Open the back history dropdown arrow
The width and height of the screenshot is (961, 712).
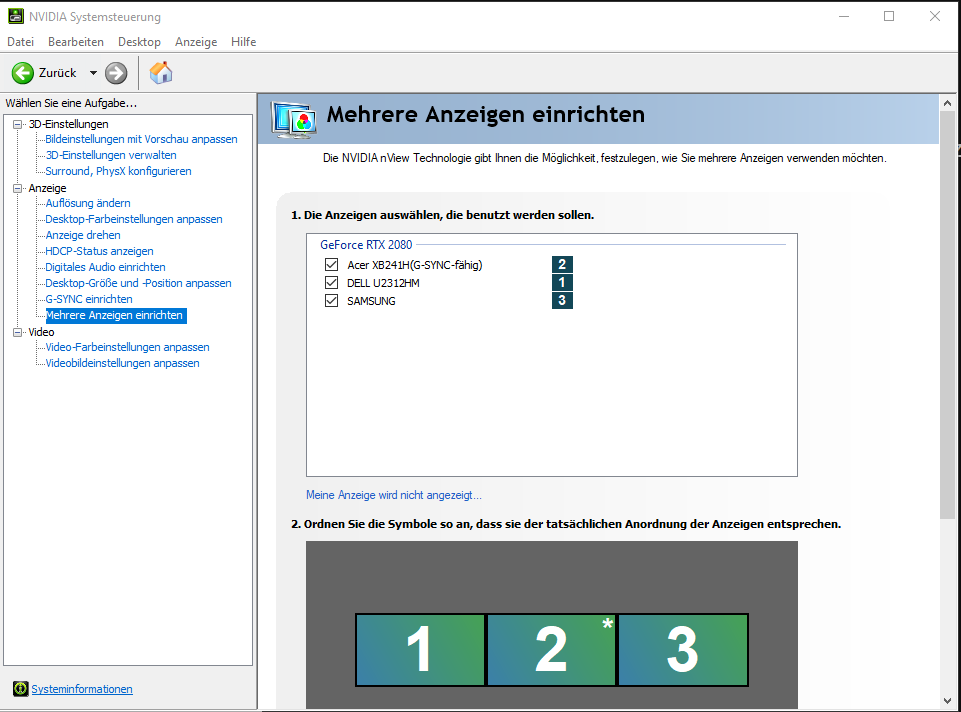click(x=93, y=73)
